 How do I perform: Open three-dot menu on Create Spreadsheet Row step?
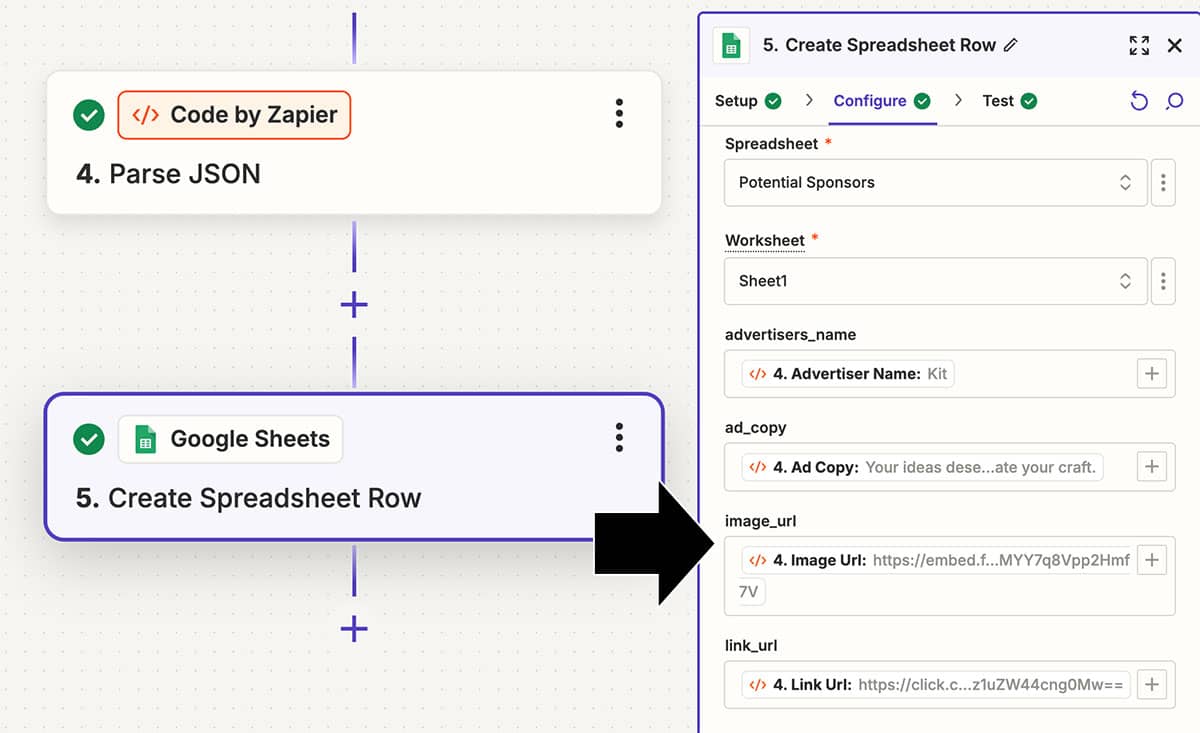pyautogui.click(x=619, y=437)
